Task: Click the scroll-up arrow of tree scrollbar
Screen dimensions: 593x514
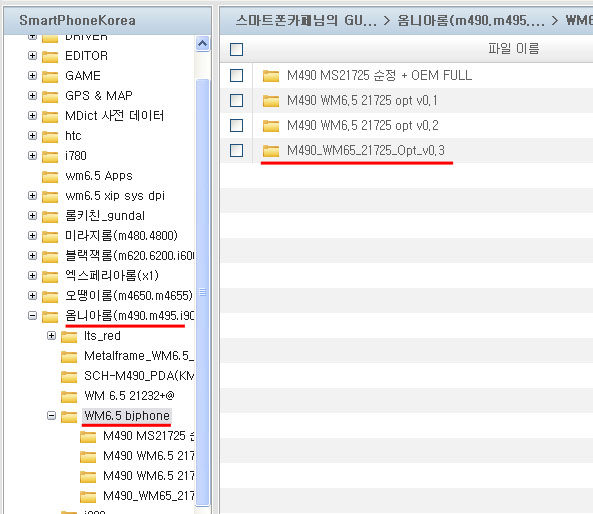Action: tap(202, 44)
